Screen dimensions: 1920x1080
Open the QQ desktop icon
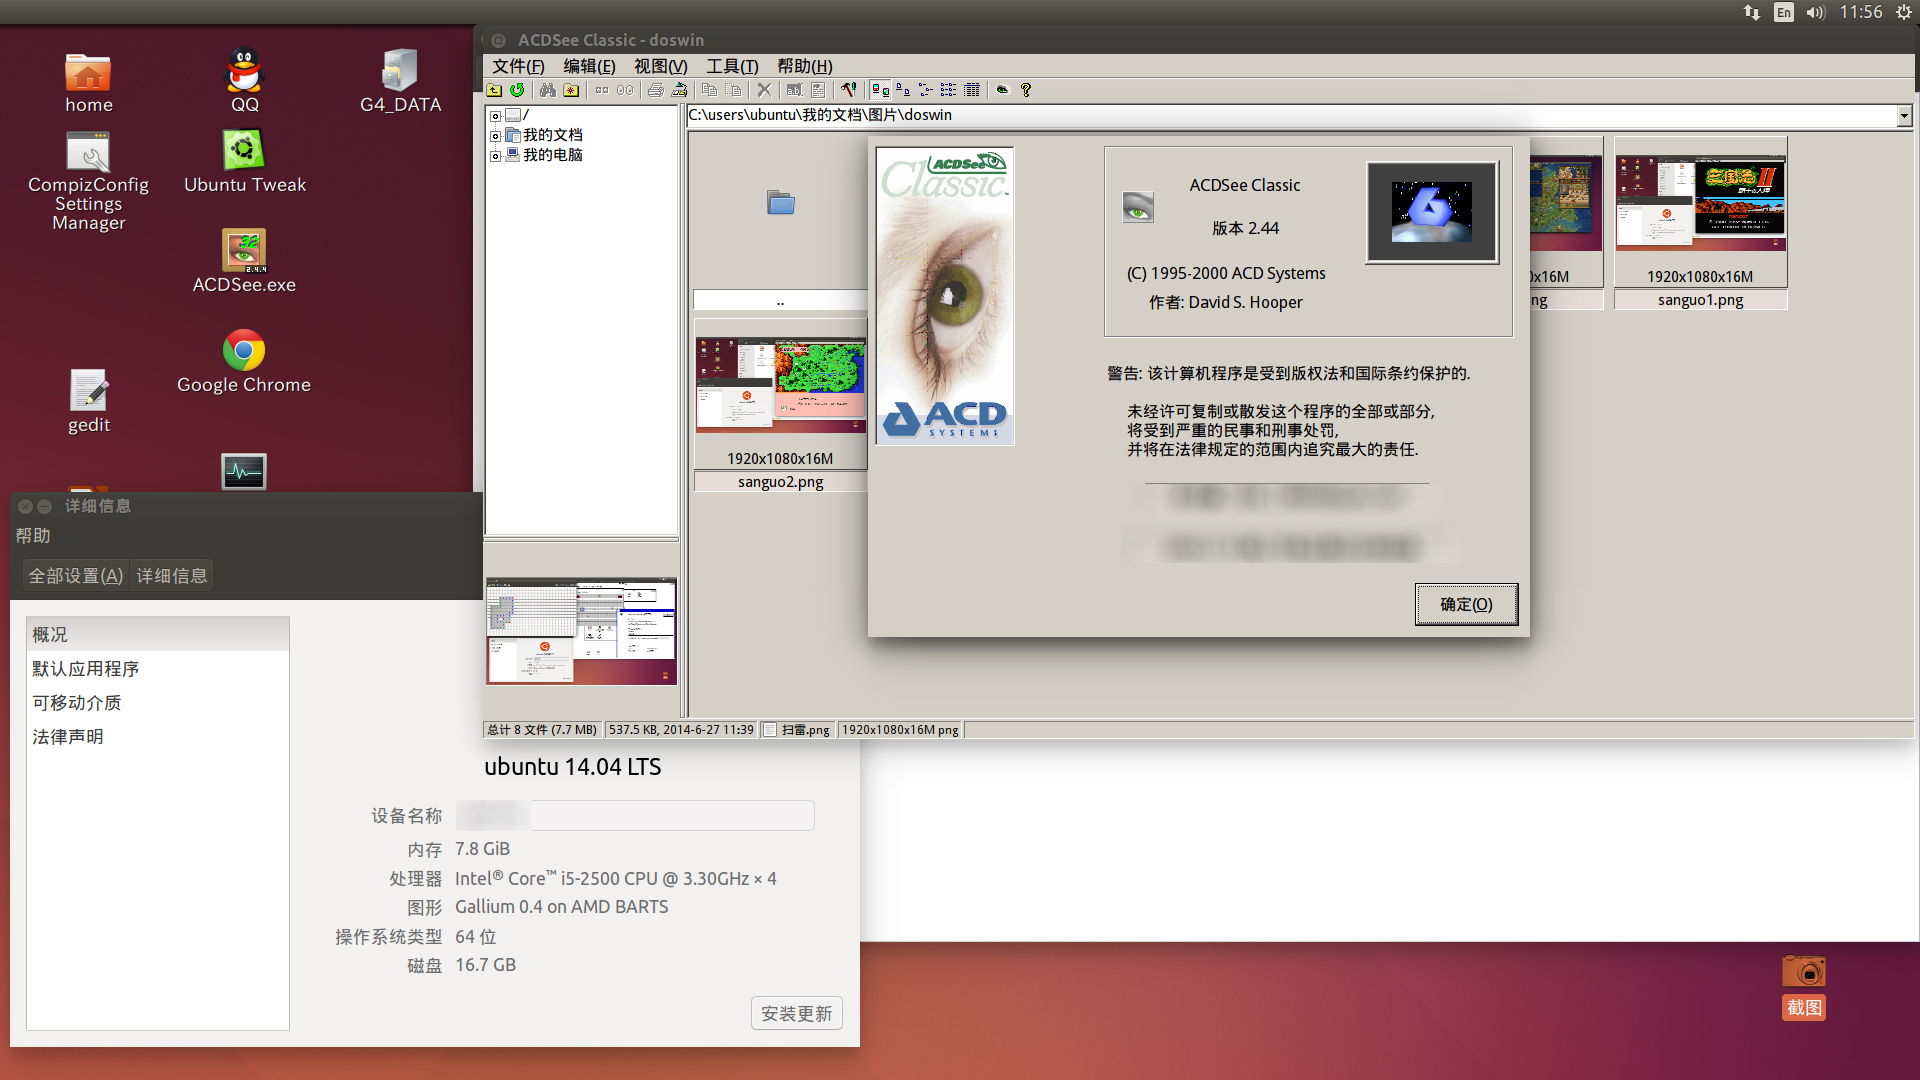point(244,80)
